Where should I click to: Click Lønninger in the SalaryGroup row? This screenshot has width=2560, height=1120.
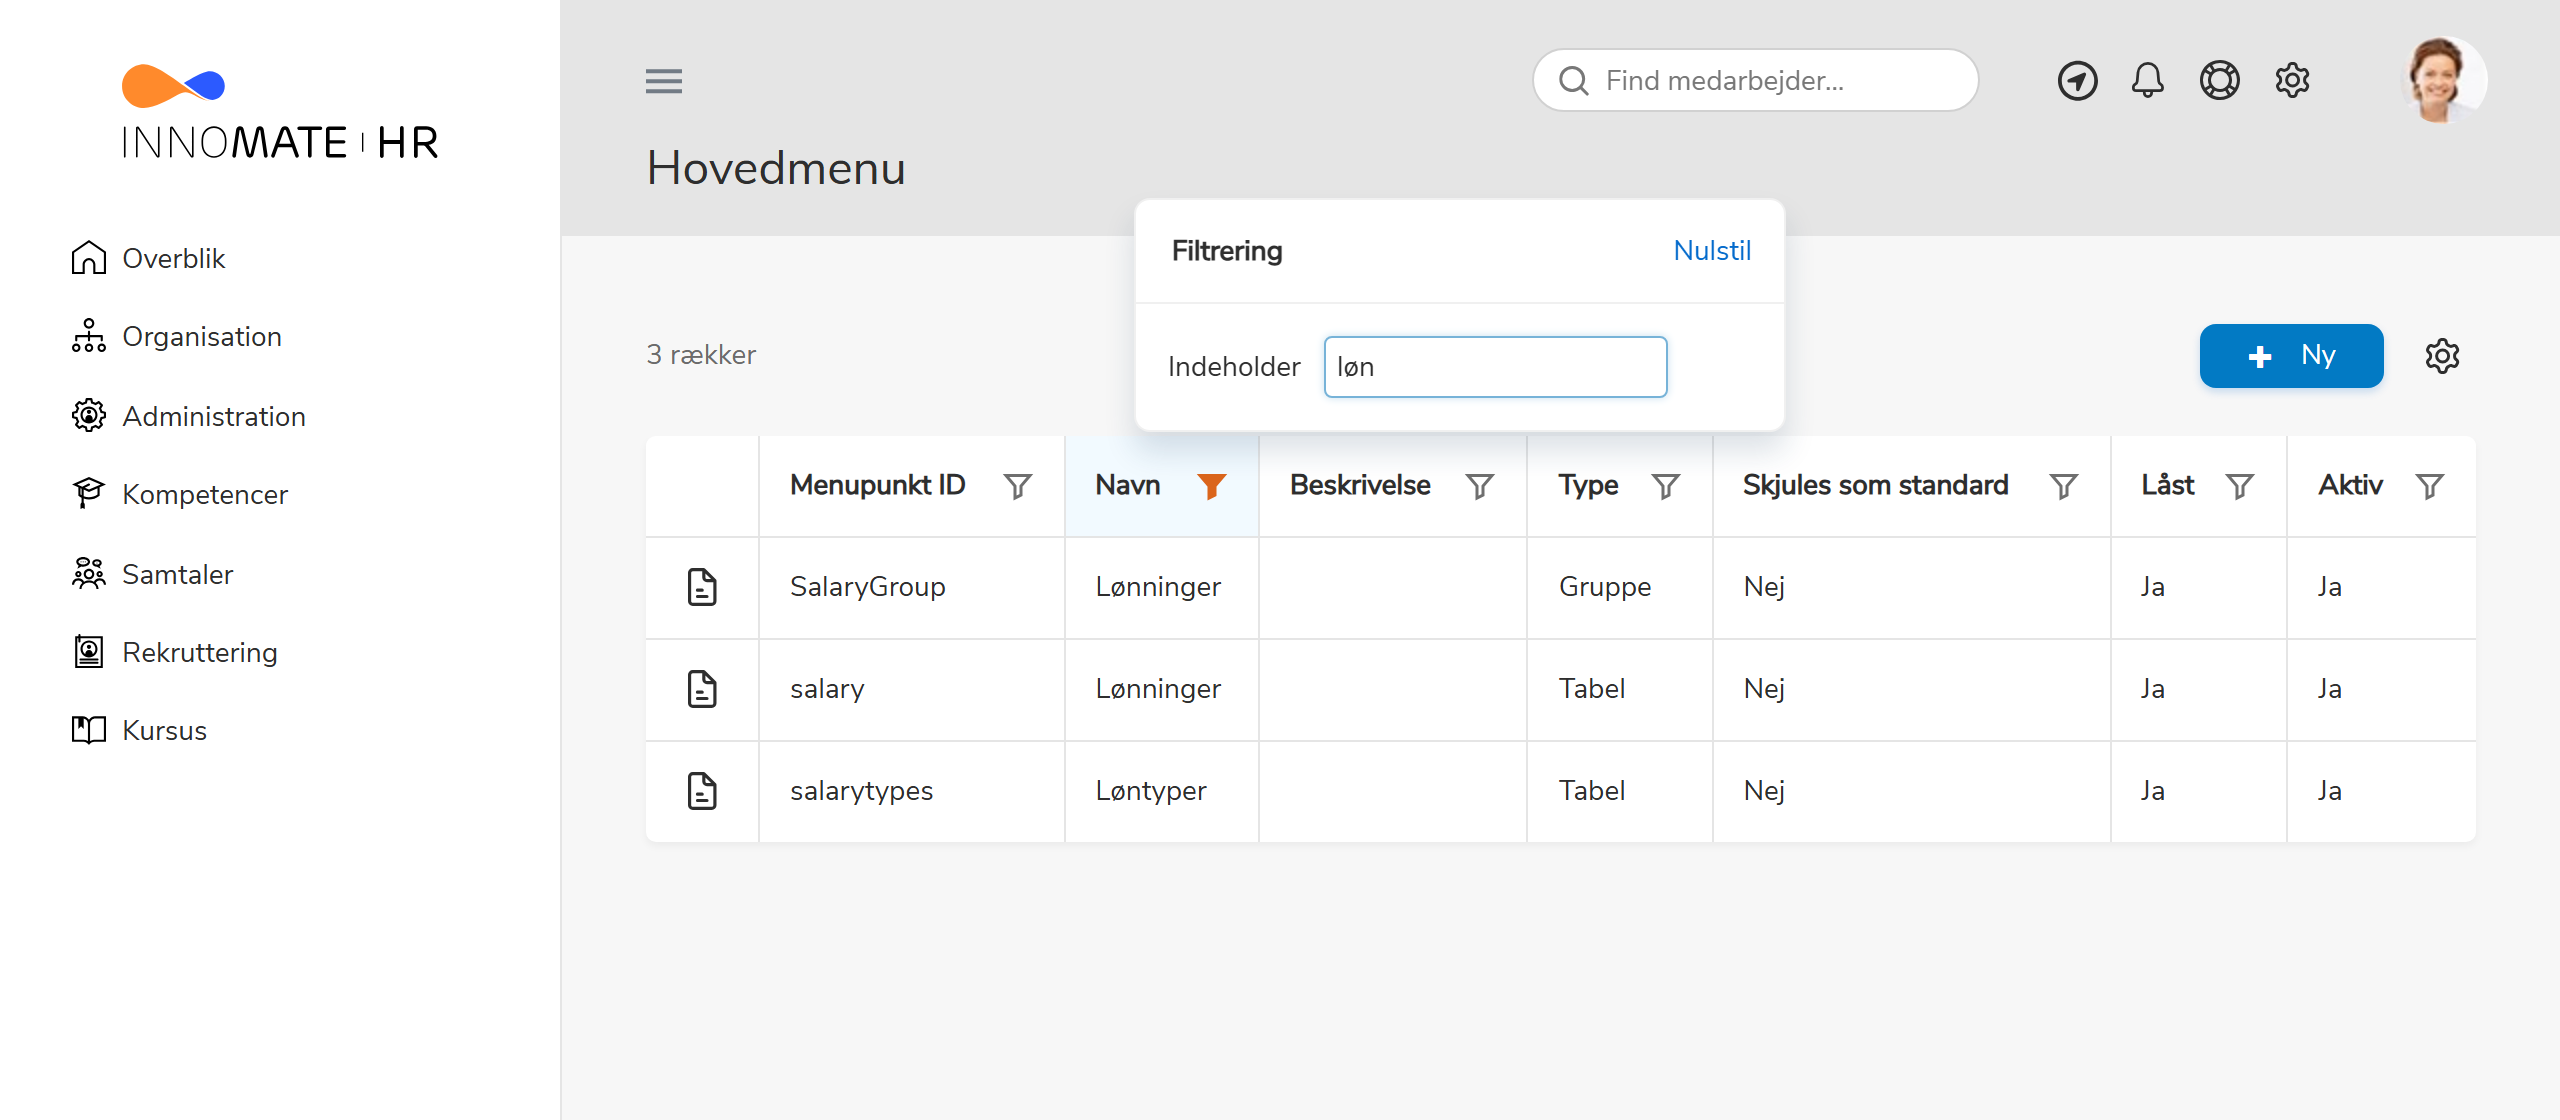[x=1158, y=587]
